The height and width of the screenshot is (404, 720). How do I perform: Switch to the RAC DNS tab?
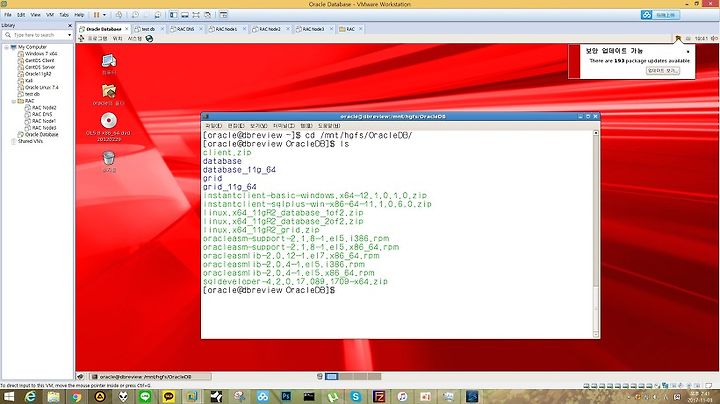185,29
